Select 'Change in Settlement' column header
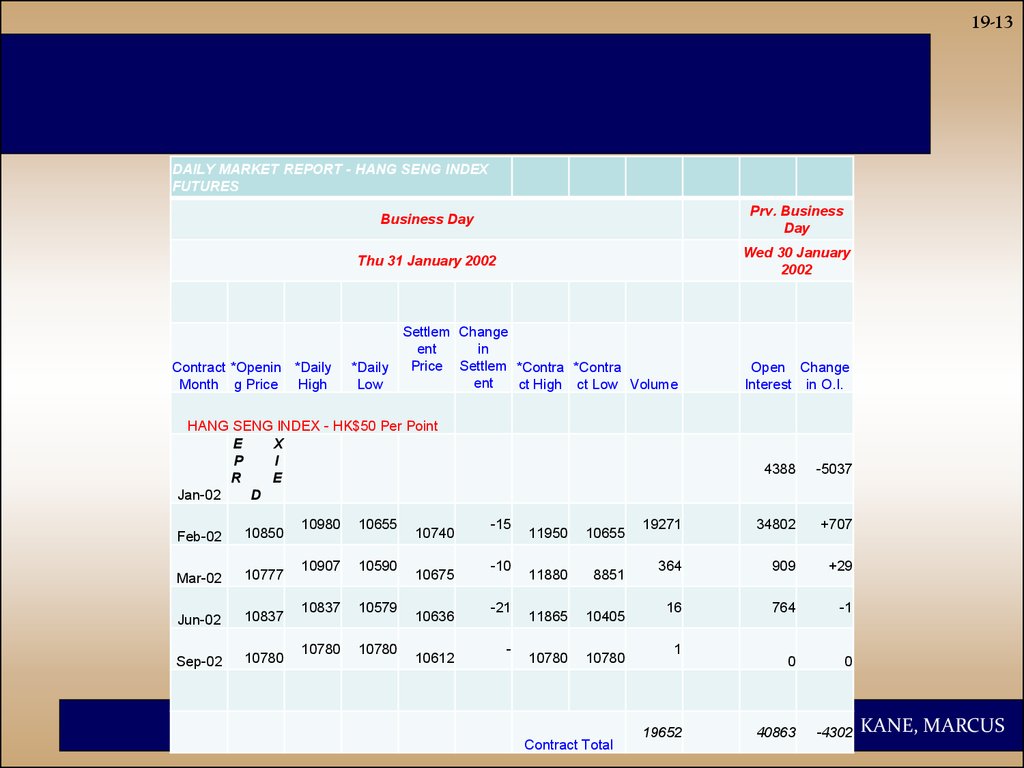The width and height of the screenshot is (1024, 768). [483, 357]
